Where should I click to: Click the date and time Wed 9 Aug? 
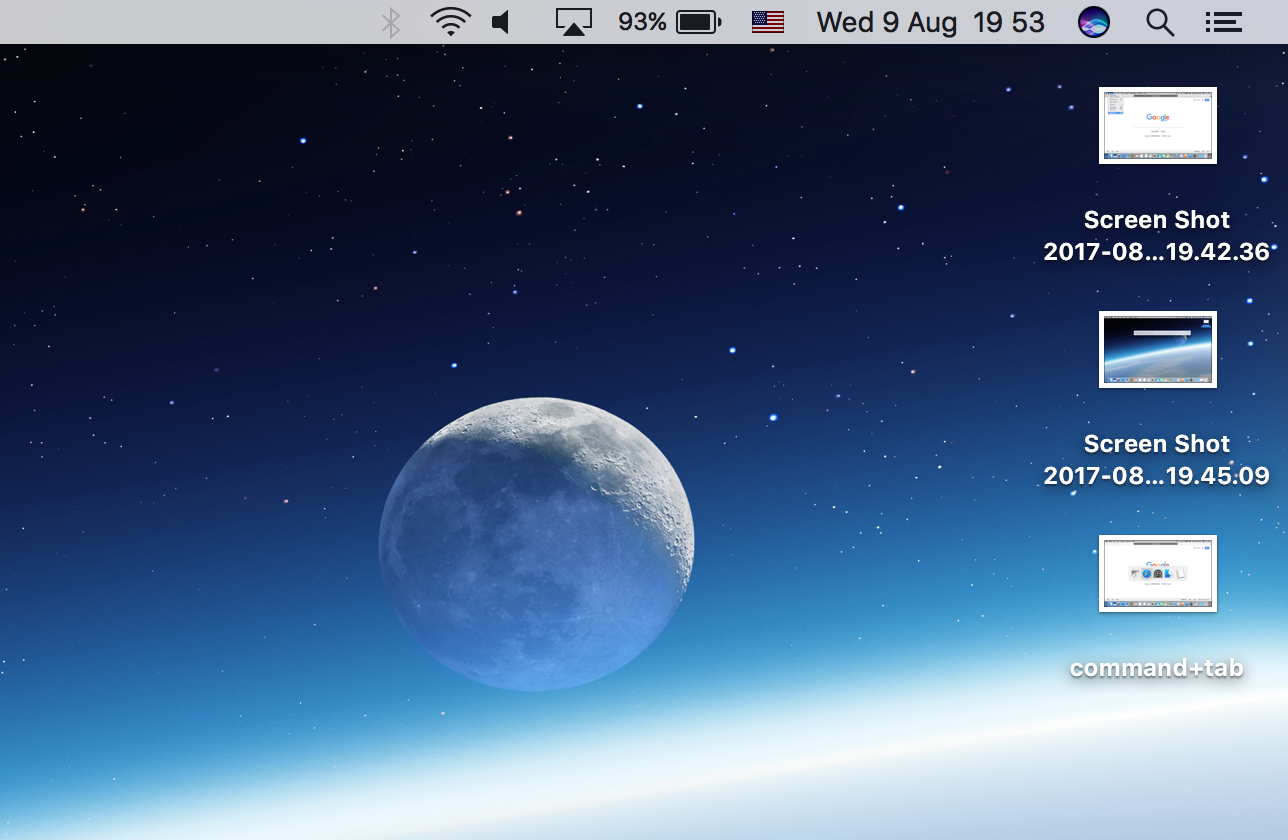[931, 22]
